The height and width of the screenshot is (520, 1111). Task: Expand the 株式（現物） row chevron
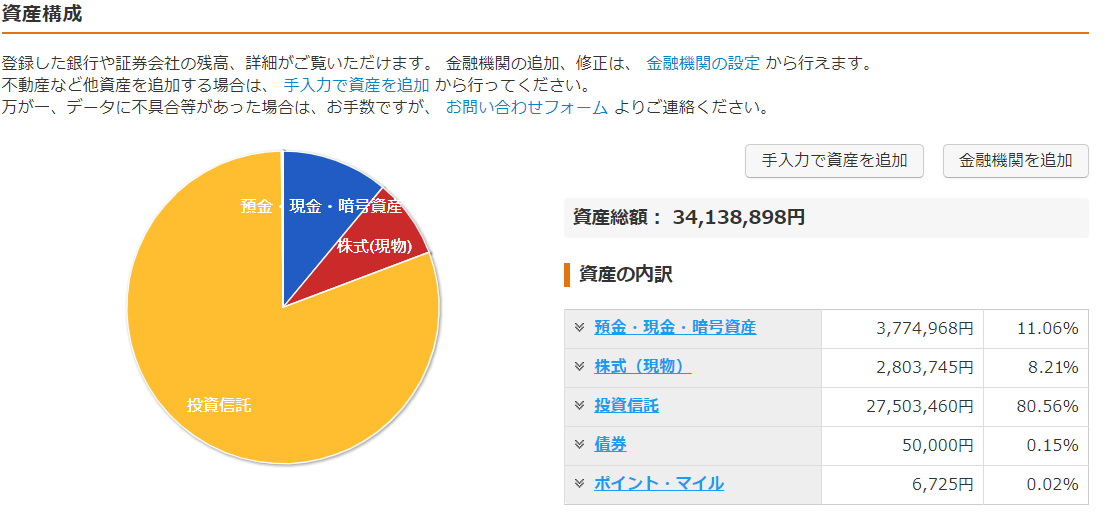[x=579, y=366]
